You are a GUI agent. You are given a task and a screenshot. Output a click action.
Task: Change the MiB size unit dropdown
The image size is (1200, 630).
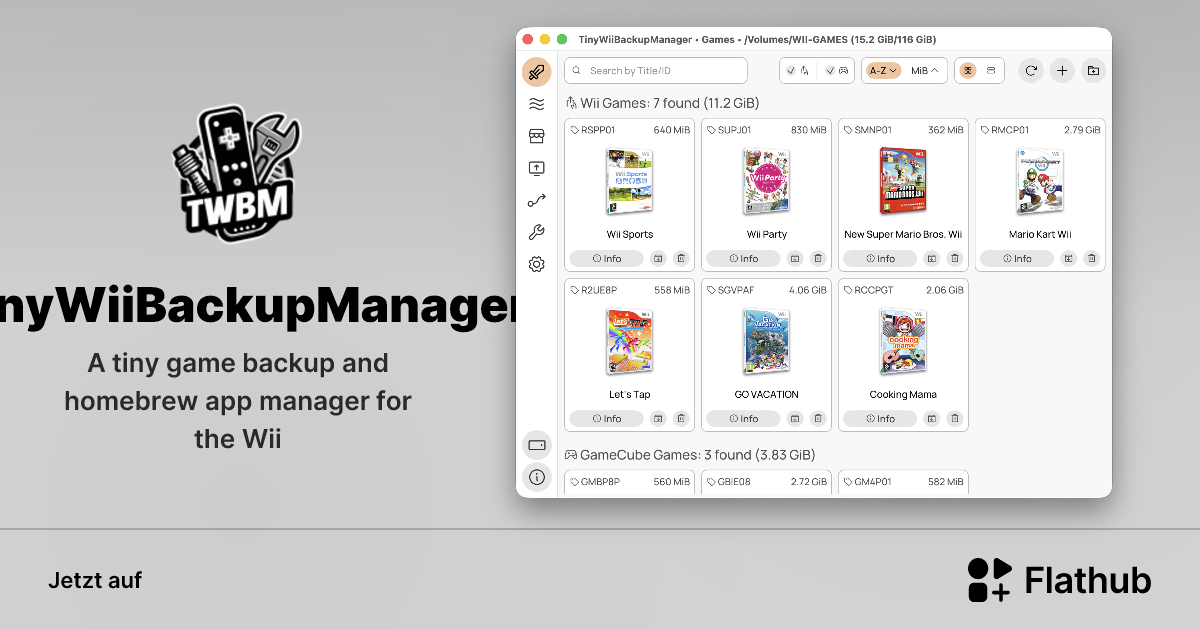(x=922, y=70)
